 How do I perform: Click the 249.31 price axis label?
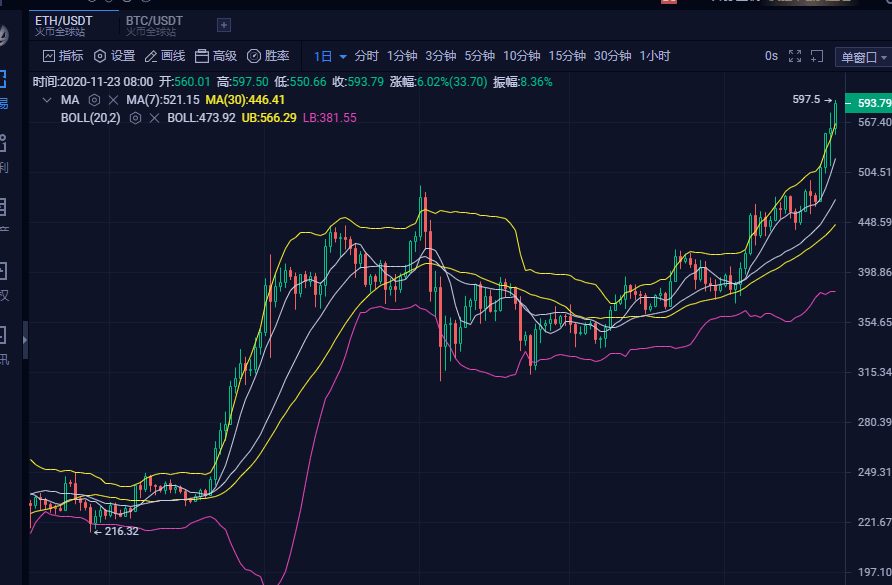874,472
